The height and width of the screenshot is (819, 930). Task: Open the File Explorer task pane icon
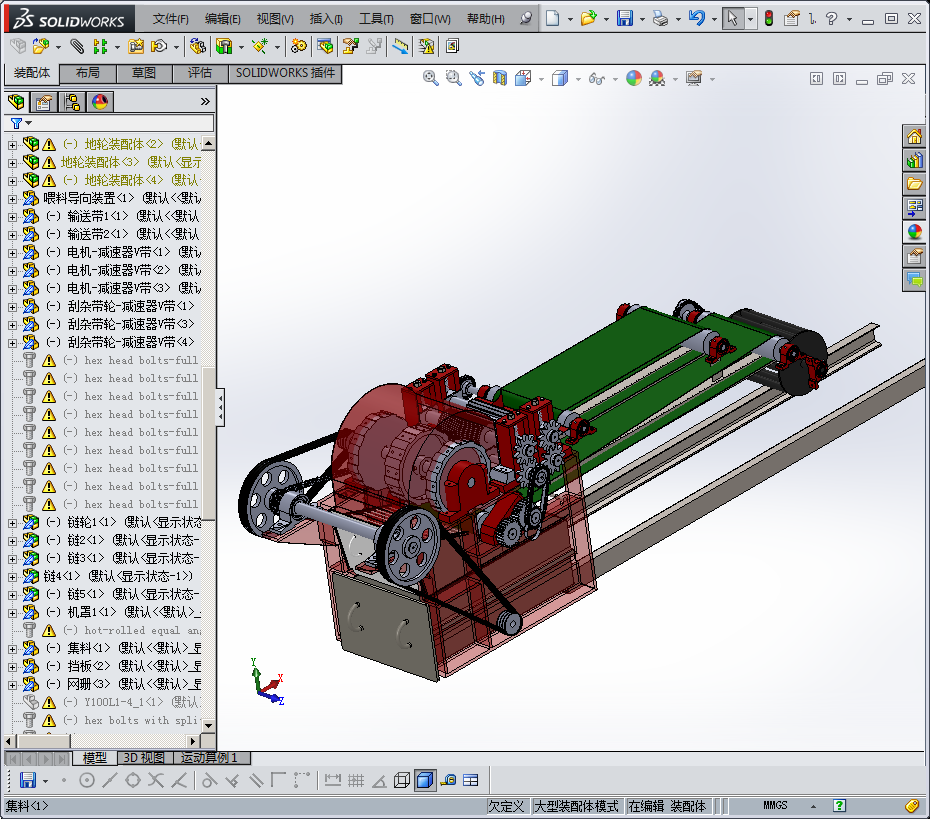[914, 184]
